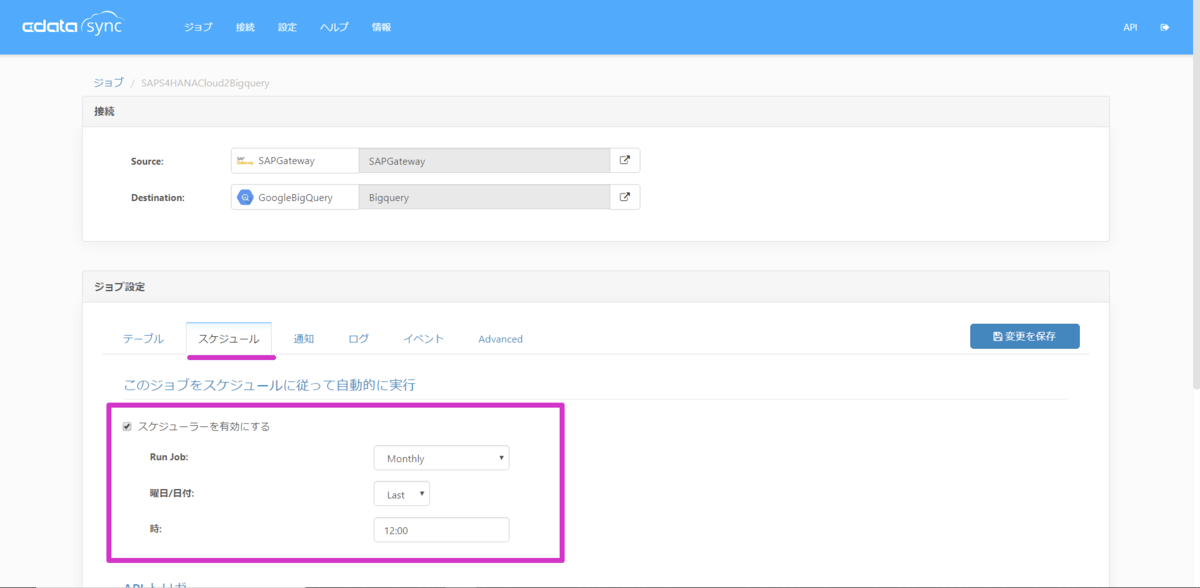Open 設定 menu in top navigation
This screenshot has height=588, width=1200.
287,27
